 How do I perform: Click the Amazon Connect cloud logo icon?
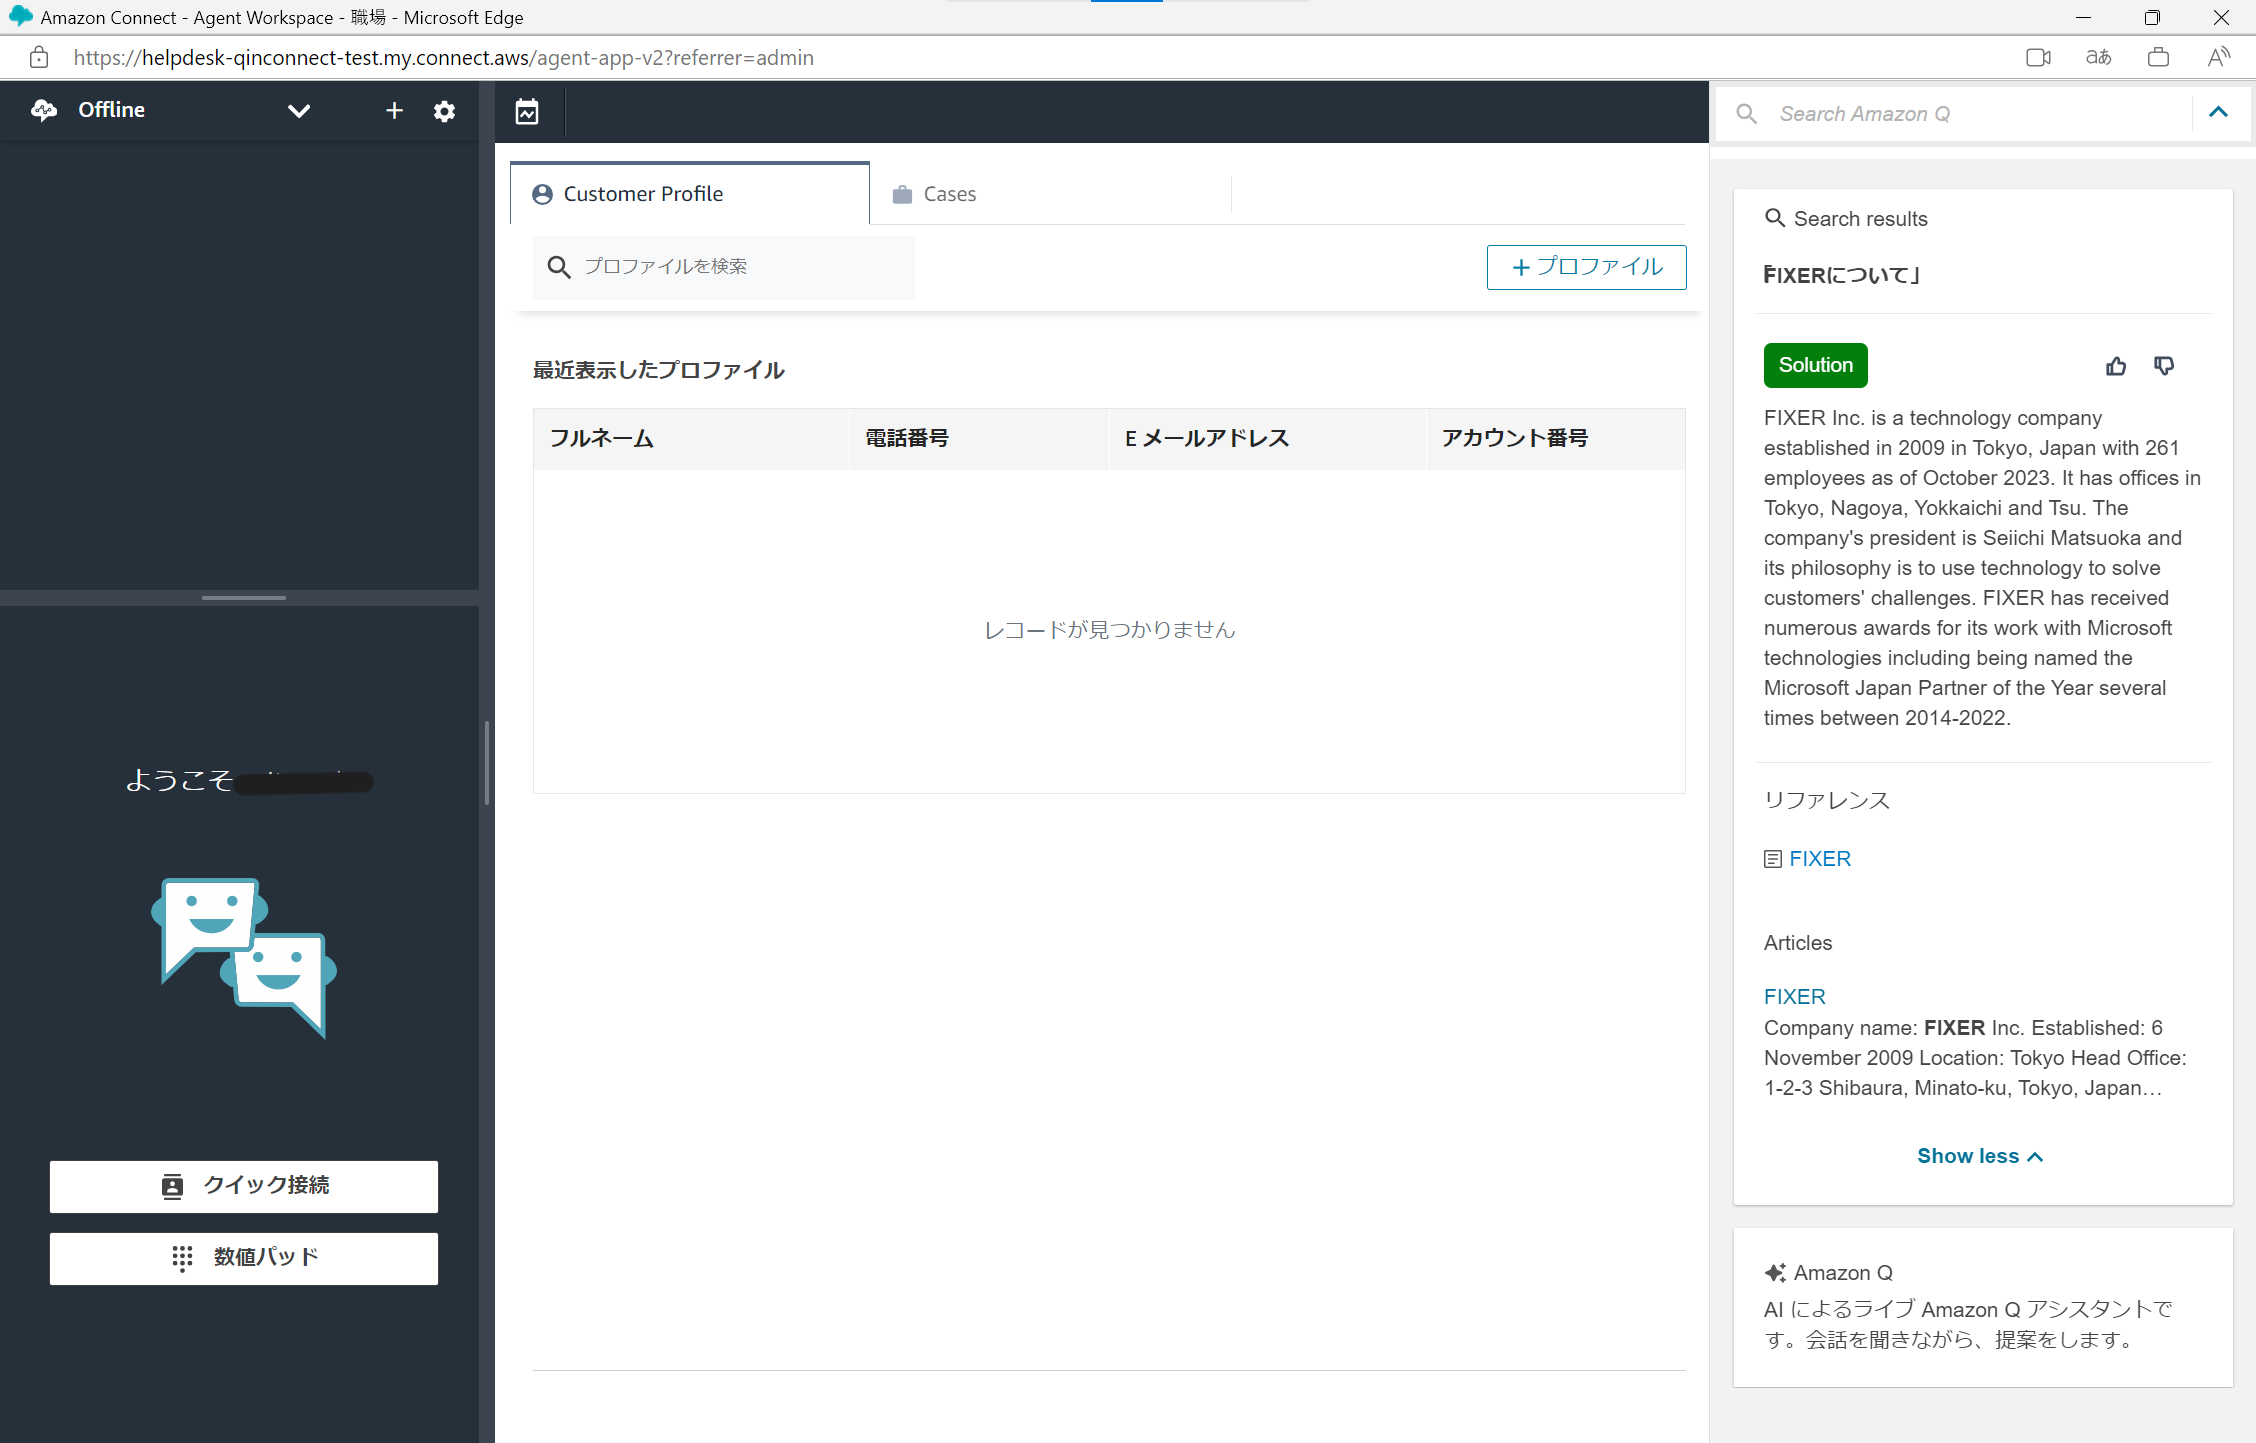(44, 110)
